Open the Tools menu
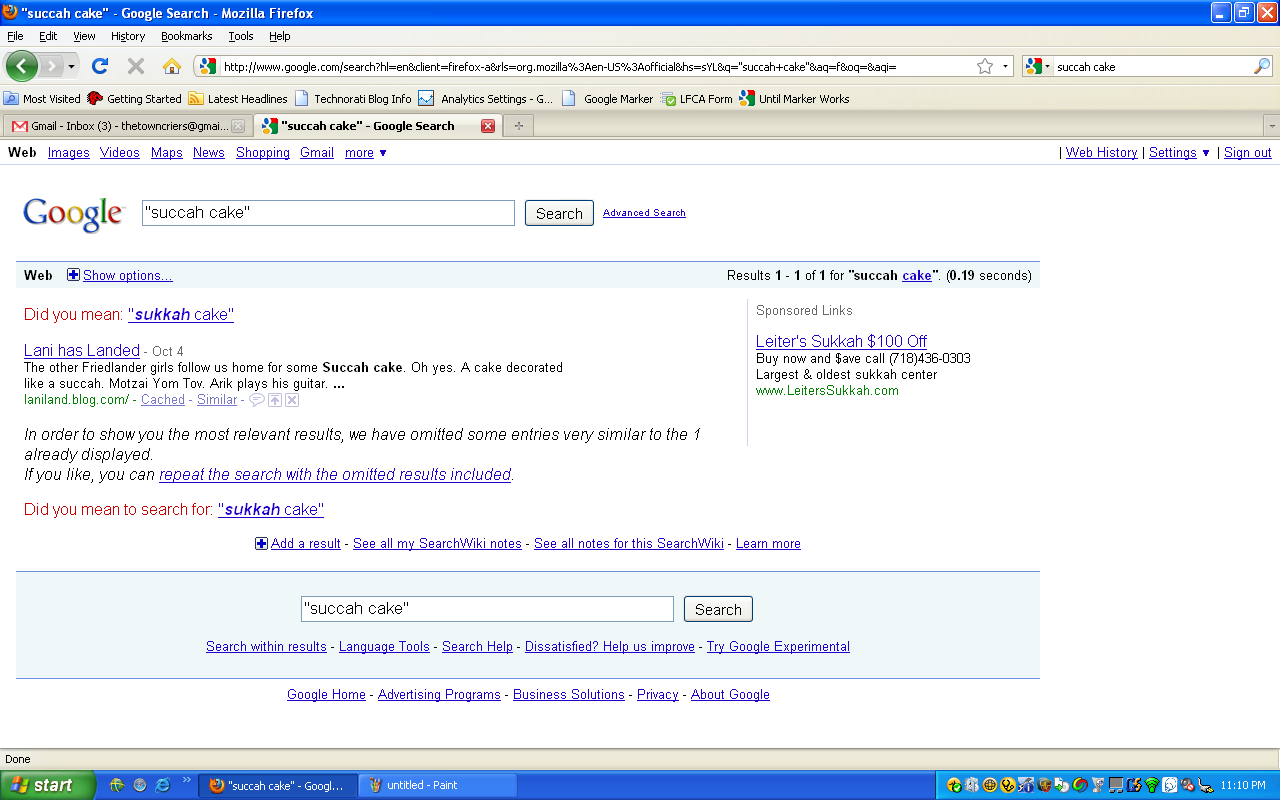The height and width of the screenshot is (800, 1280). click(241, 36)
